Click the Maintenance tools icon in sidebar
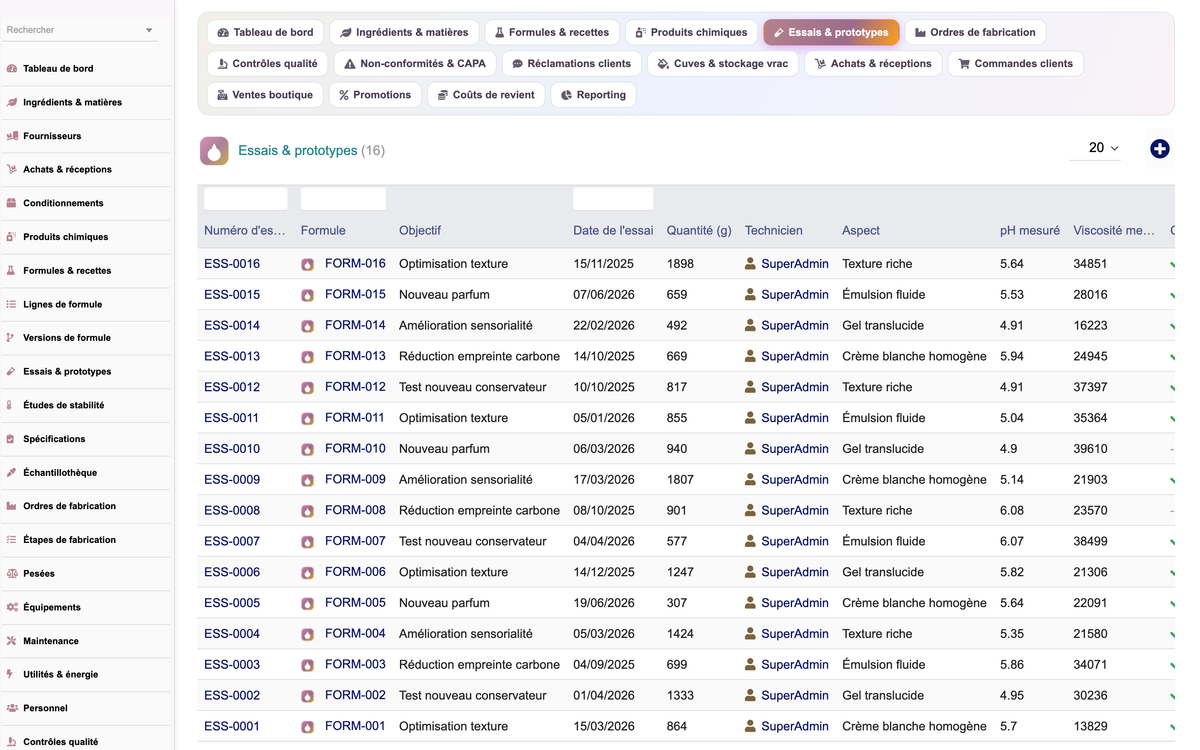This screenshot has height=750, width=1200. pos(12,641)
